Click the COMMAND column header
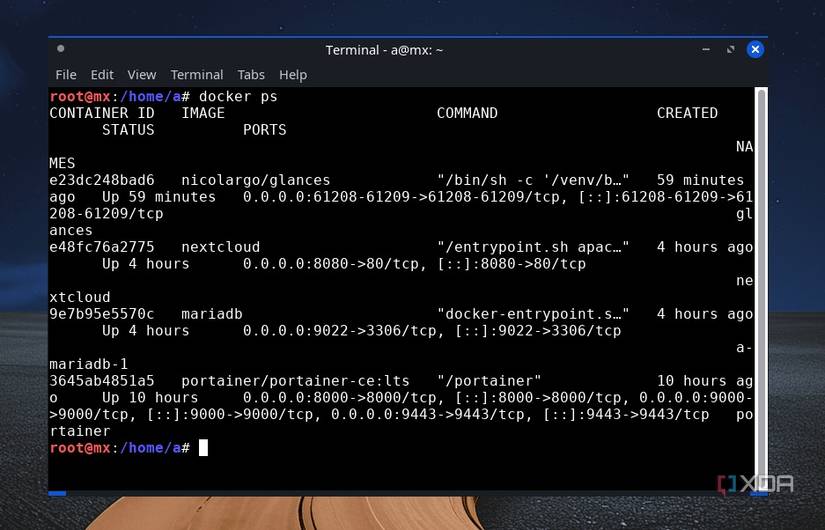825x530 pixels. (467, 113)
